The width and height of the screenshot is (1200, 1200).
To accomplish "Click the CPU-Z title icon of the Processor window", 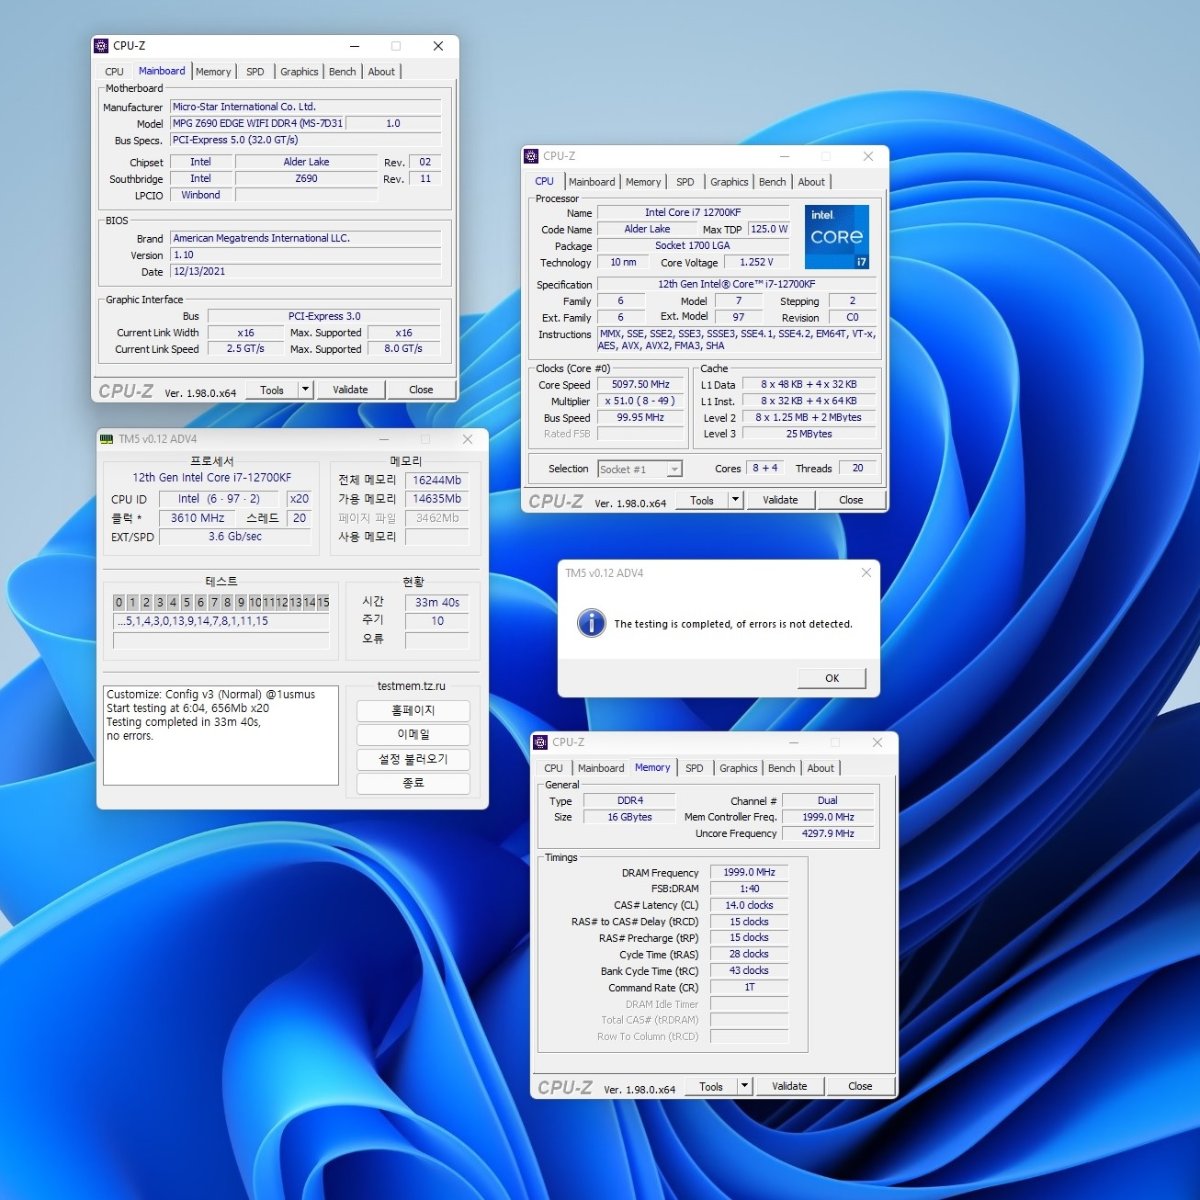I will point(531,156).
